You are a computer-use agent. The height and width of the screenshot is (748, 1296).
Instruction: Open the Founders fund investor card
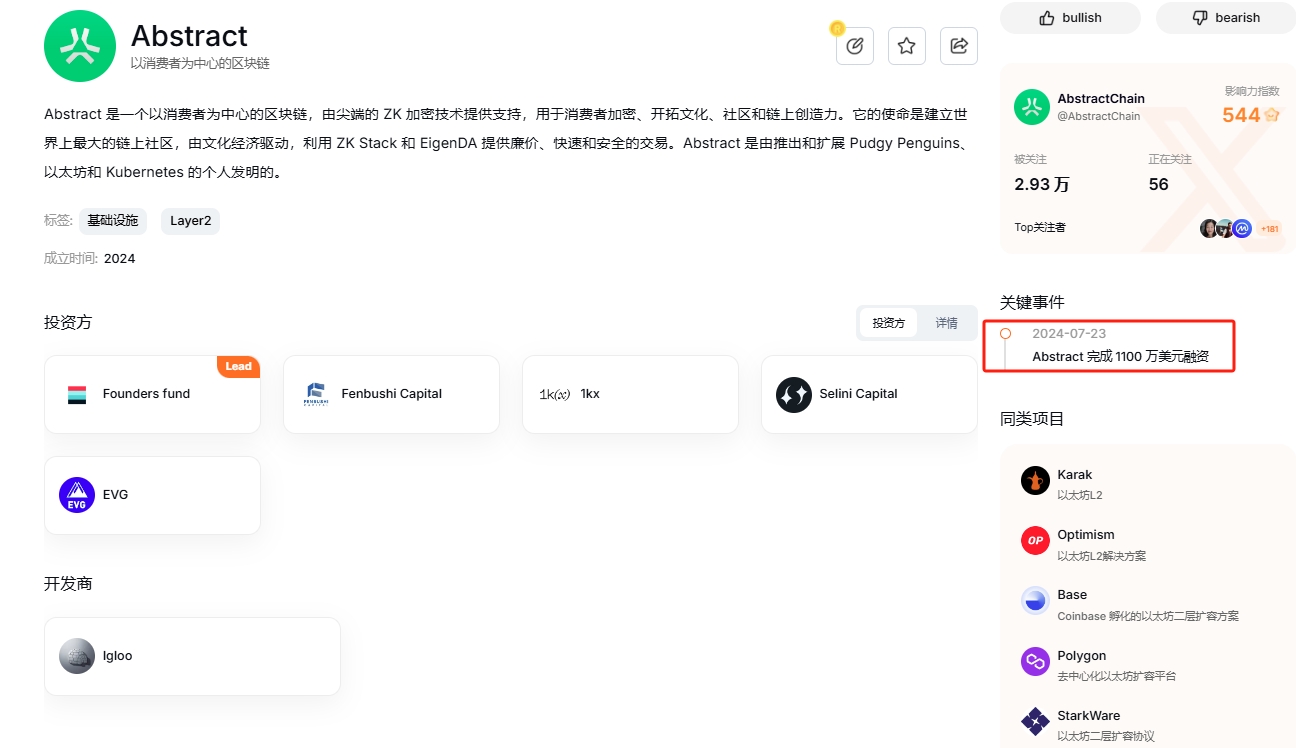152,394
